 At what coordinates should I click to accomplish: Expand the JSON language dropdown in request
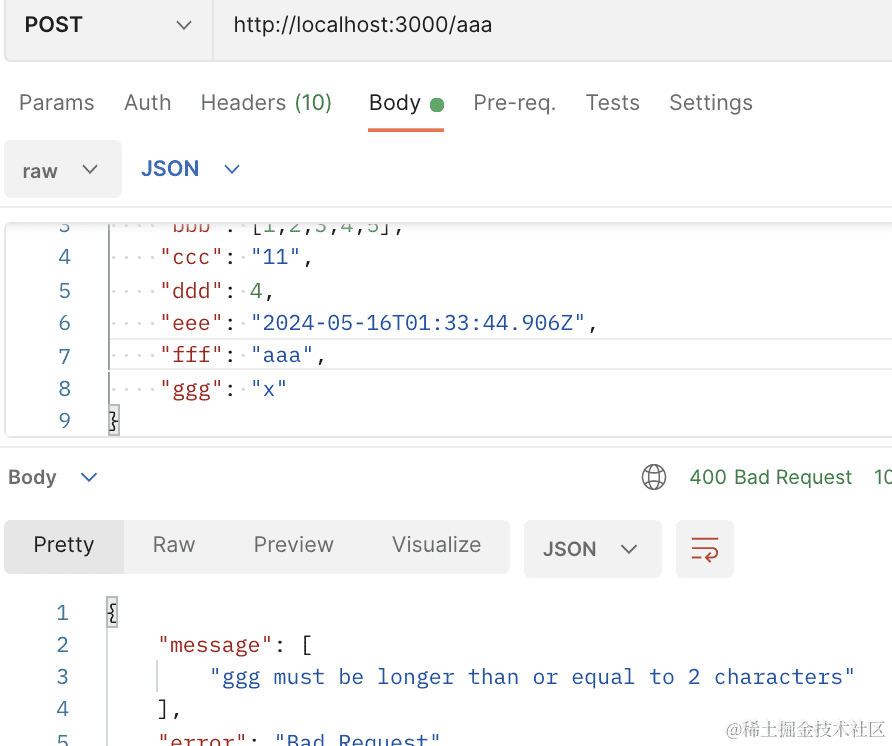click(190, 169)
